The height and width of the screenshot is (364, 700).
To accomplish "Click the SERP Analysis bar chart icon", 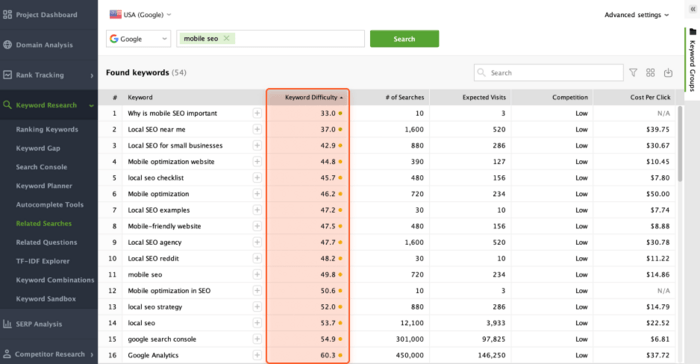I will click(x=8, y=324).
